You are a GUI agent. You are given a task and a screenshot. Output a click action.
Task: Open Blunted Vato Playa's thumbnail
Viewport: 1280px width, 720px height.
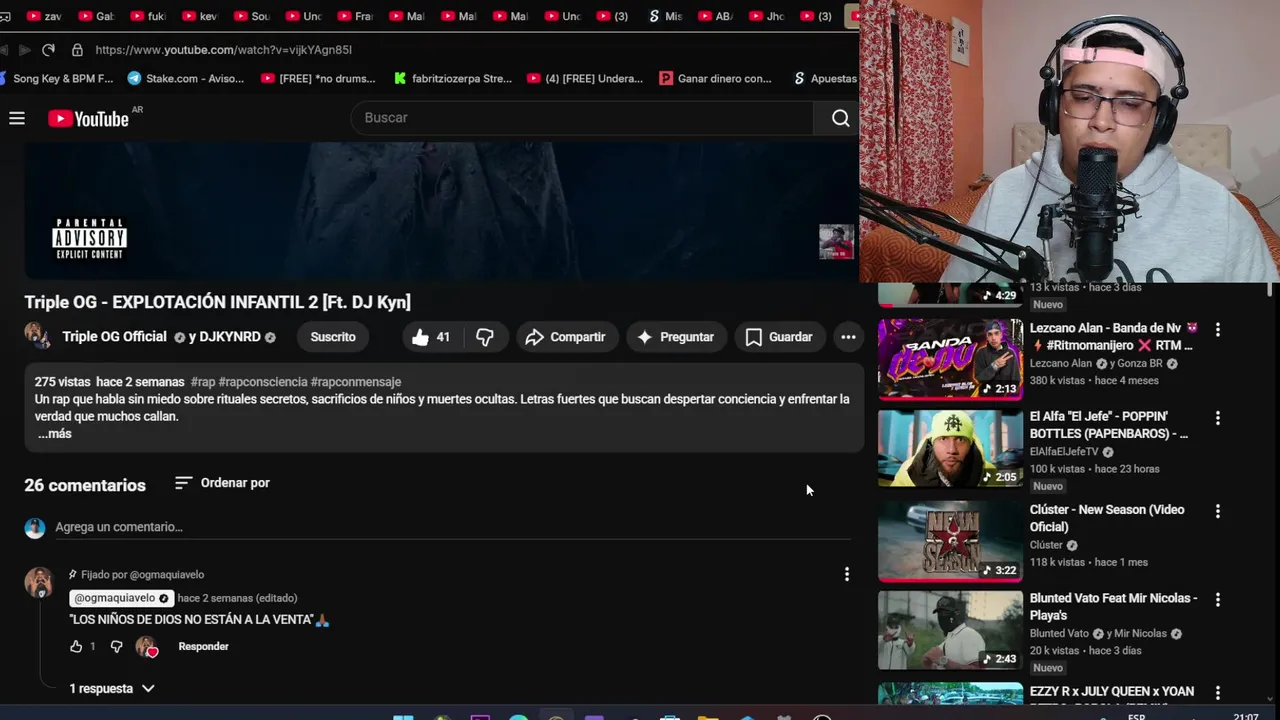[x=950, y=630]
